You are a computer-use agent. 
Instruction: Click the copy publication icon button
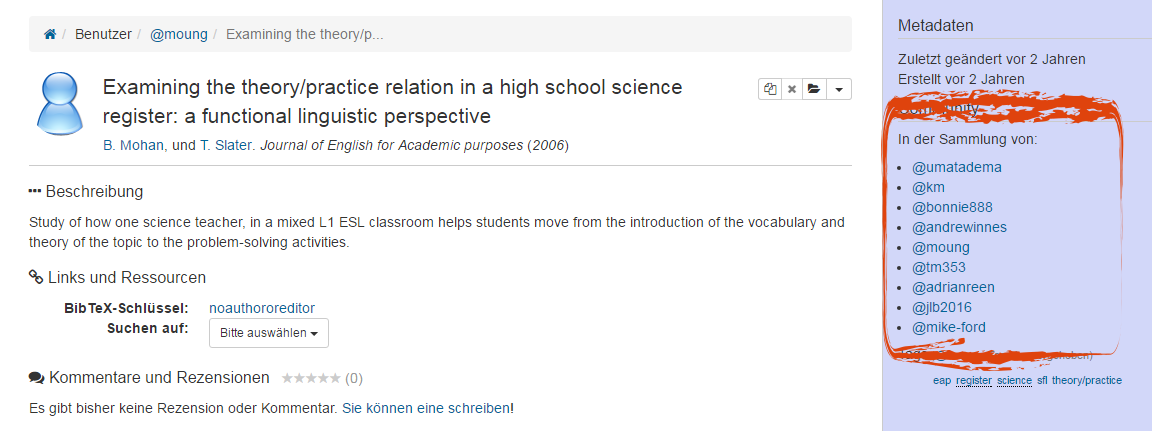tap(770, 89)
